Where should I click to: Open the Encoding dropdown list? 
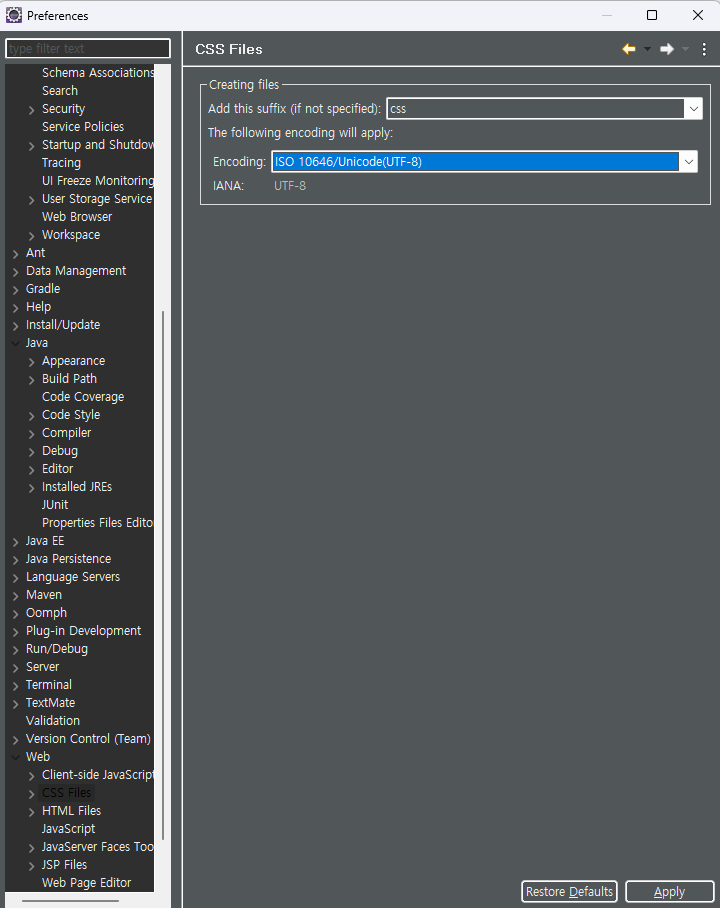[x=689, y=162]
